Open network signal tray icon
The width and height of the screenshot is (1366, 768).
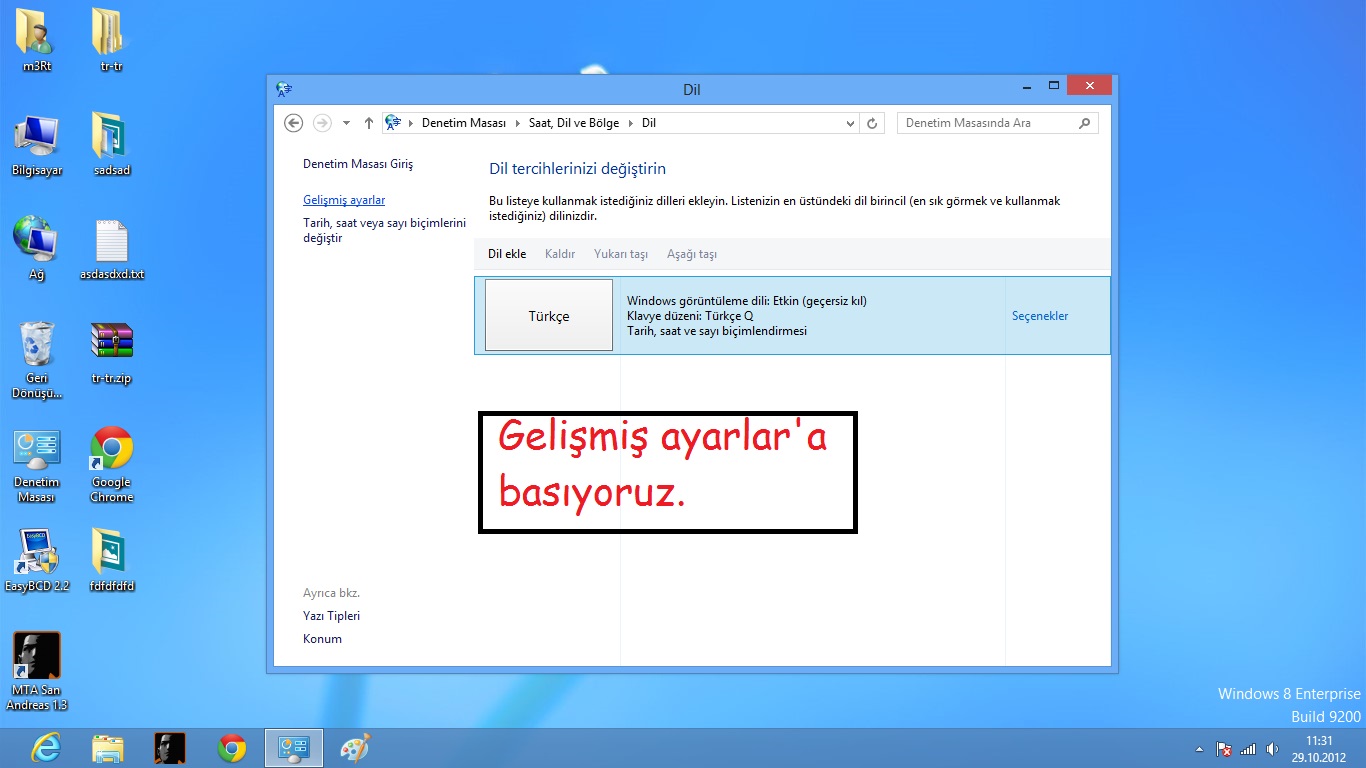tap(1248, 748)
